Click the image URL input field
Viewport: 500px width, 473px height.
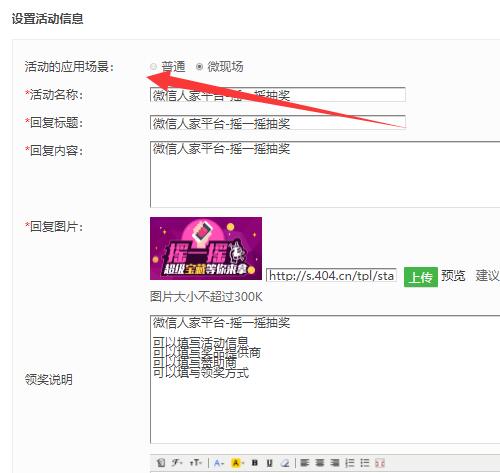[332, 275]
